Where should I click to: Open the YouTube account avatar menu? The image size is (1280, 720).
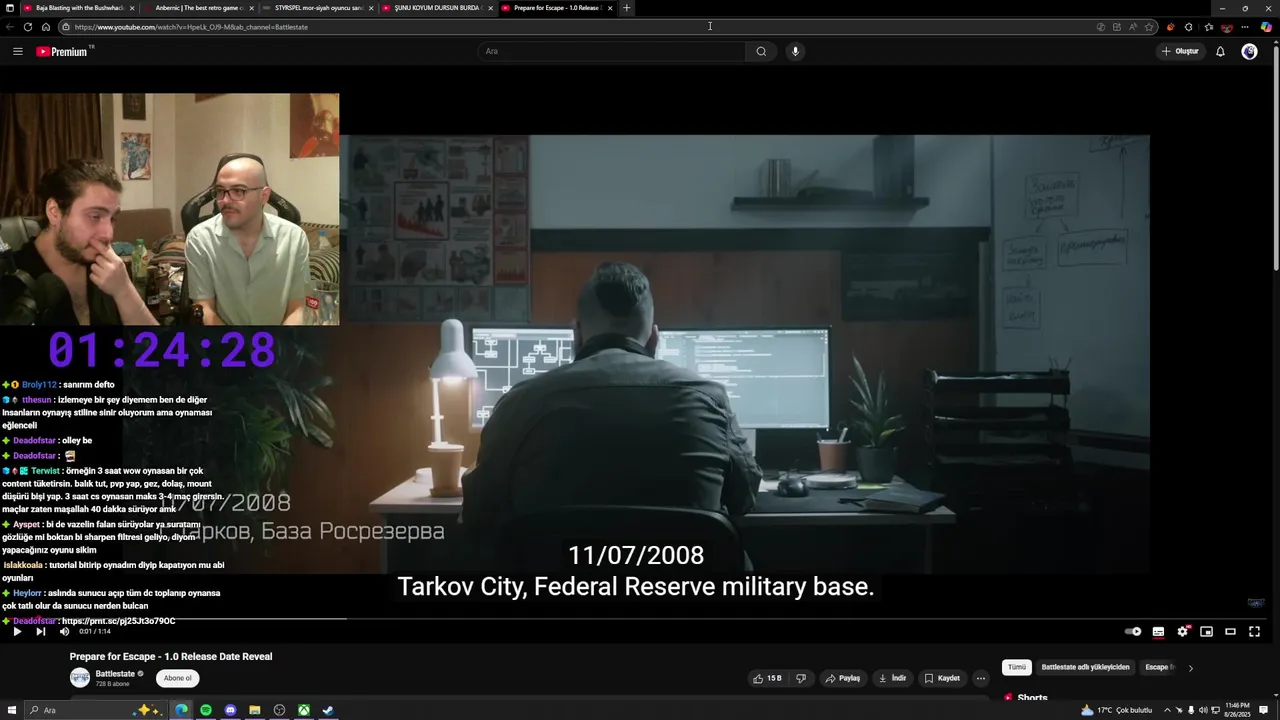[x=1249, y=51]
